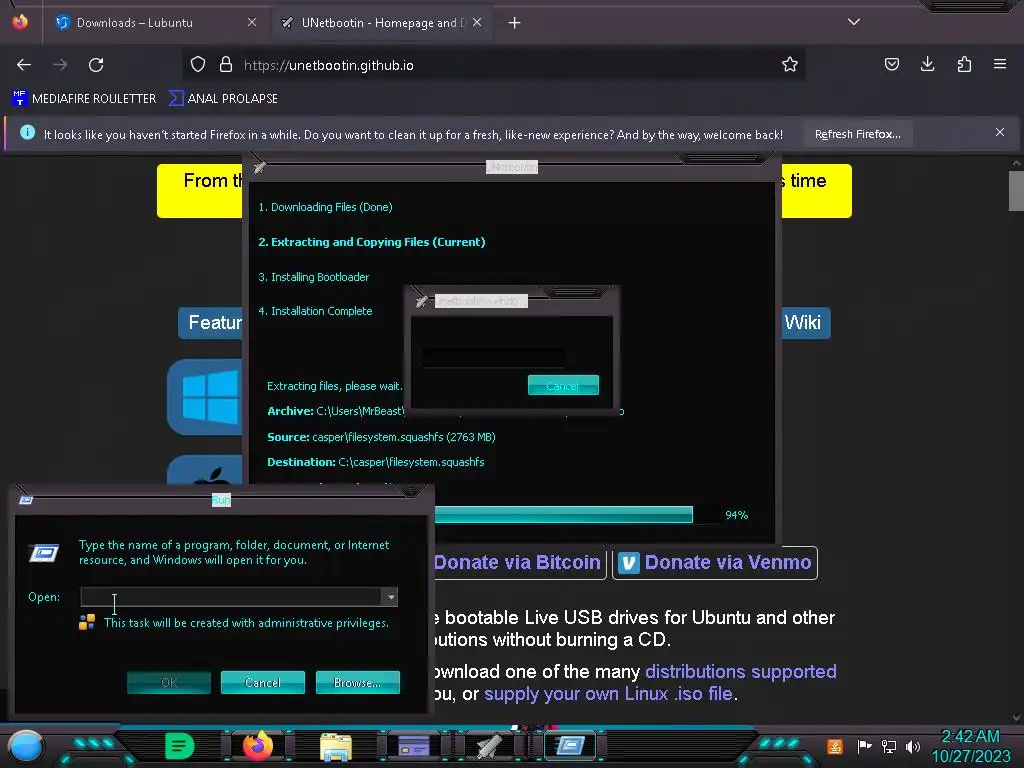The image size is (1024, 768).
Task: Open File Explorer from the taskbar
Action: click(x=336, y=746)
